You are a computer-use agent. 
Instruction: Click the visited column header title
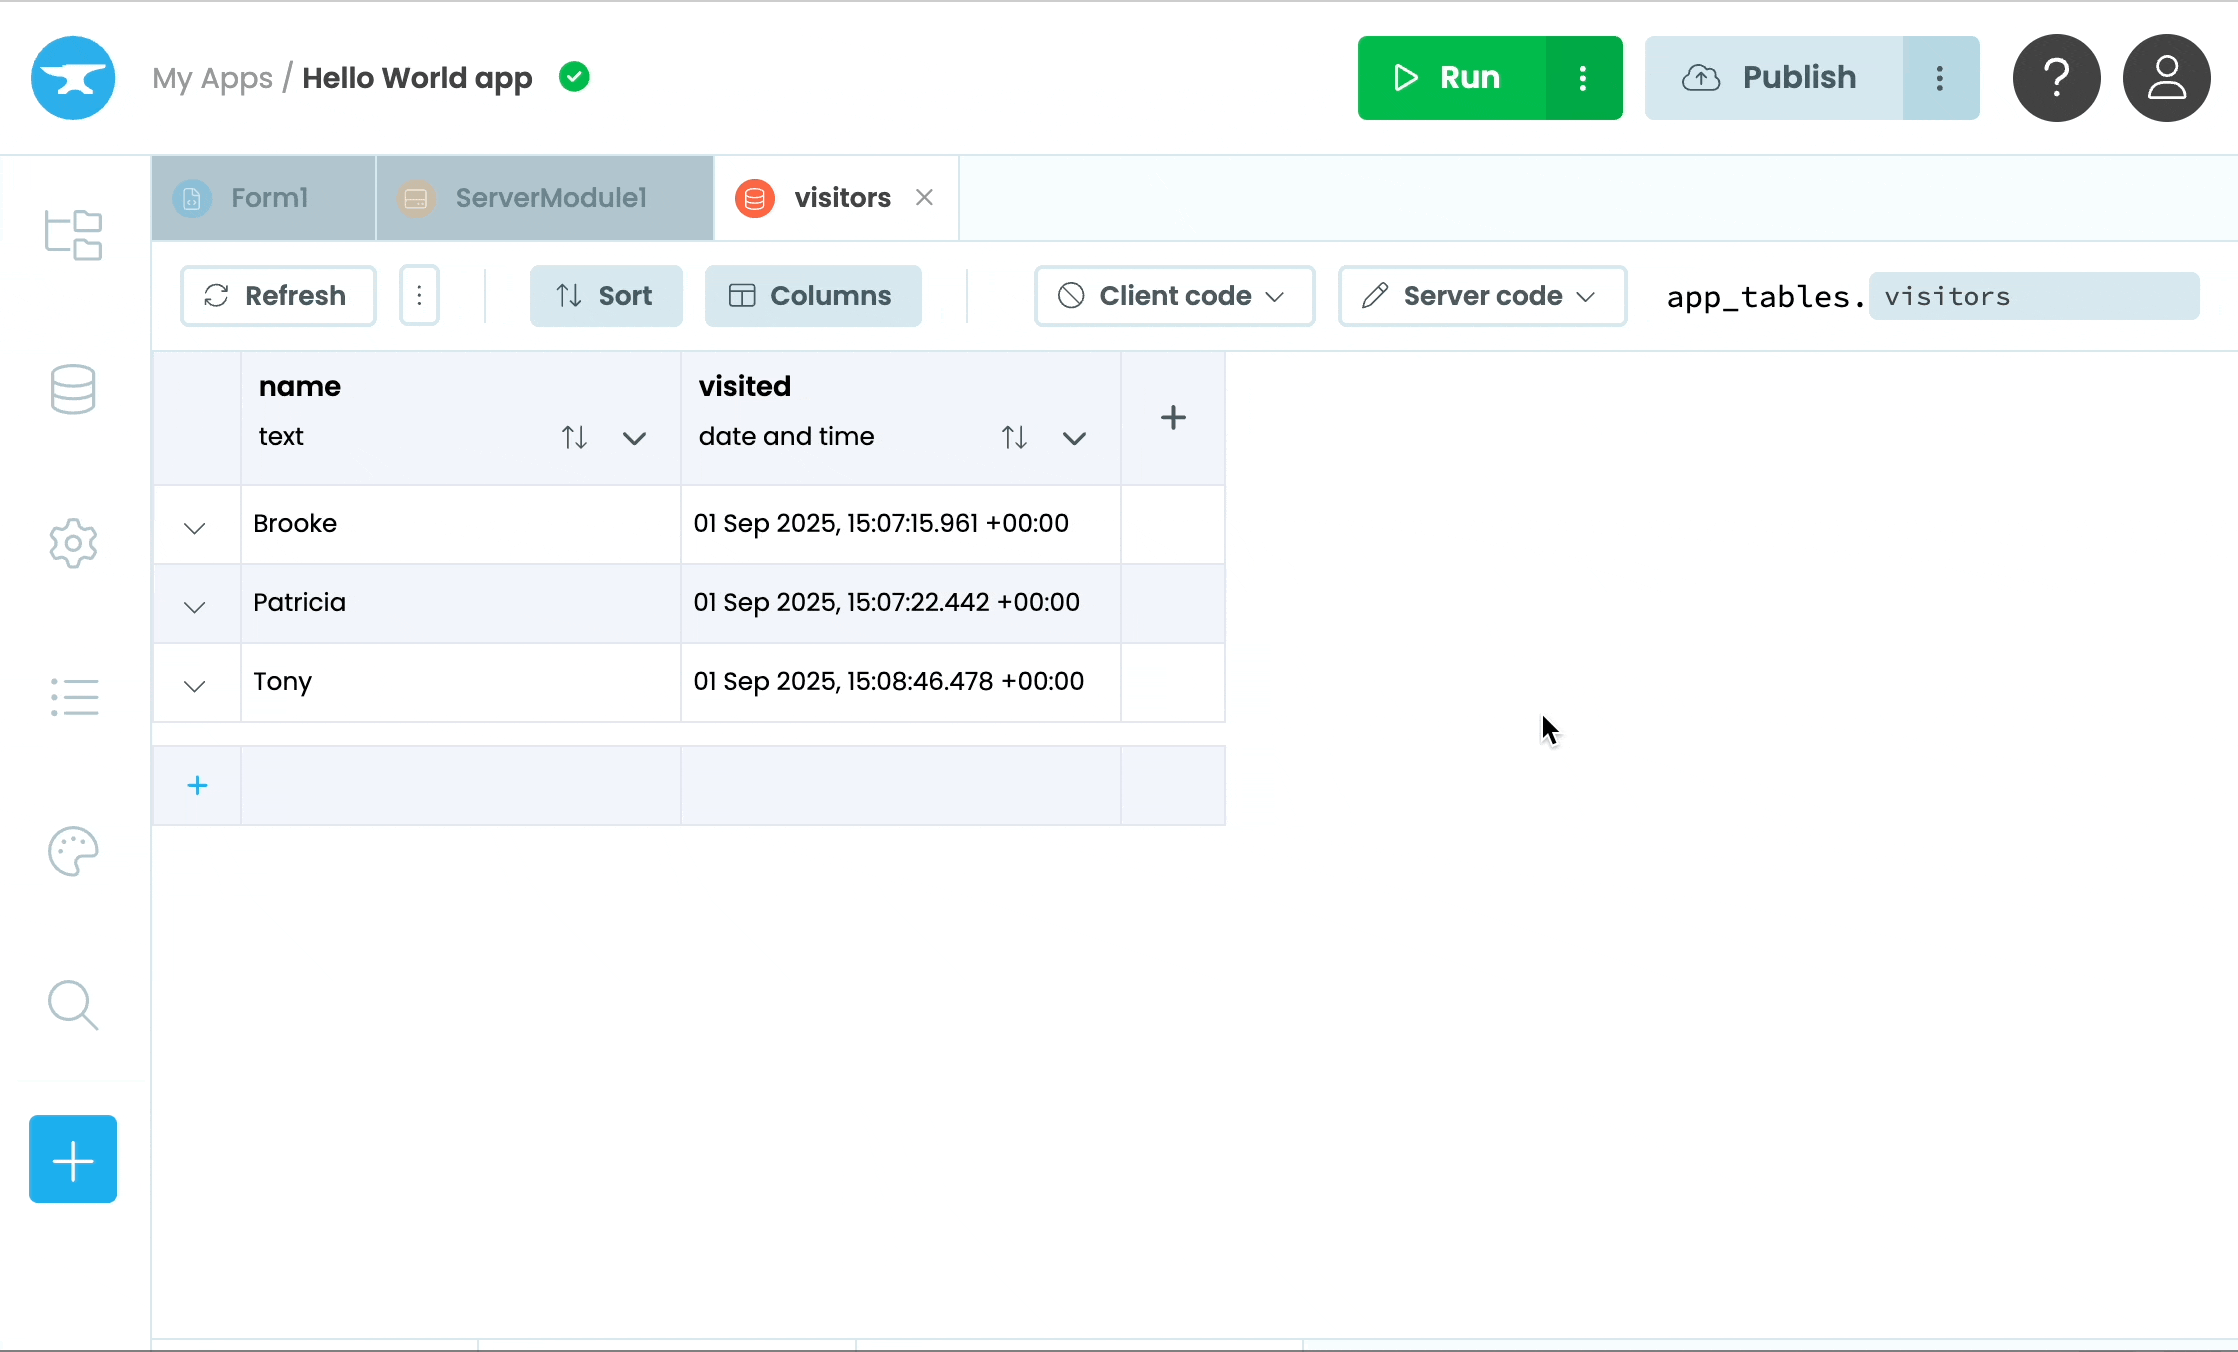coord(745,386)
